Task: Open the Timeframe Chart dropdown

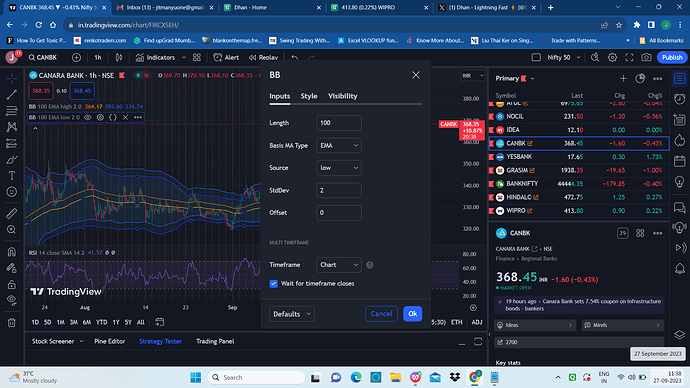Action: [339, 265]
